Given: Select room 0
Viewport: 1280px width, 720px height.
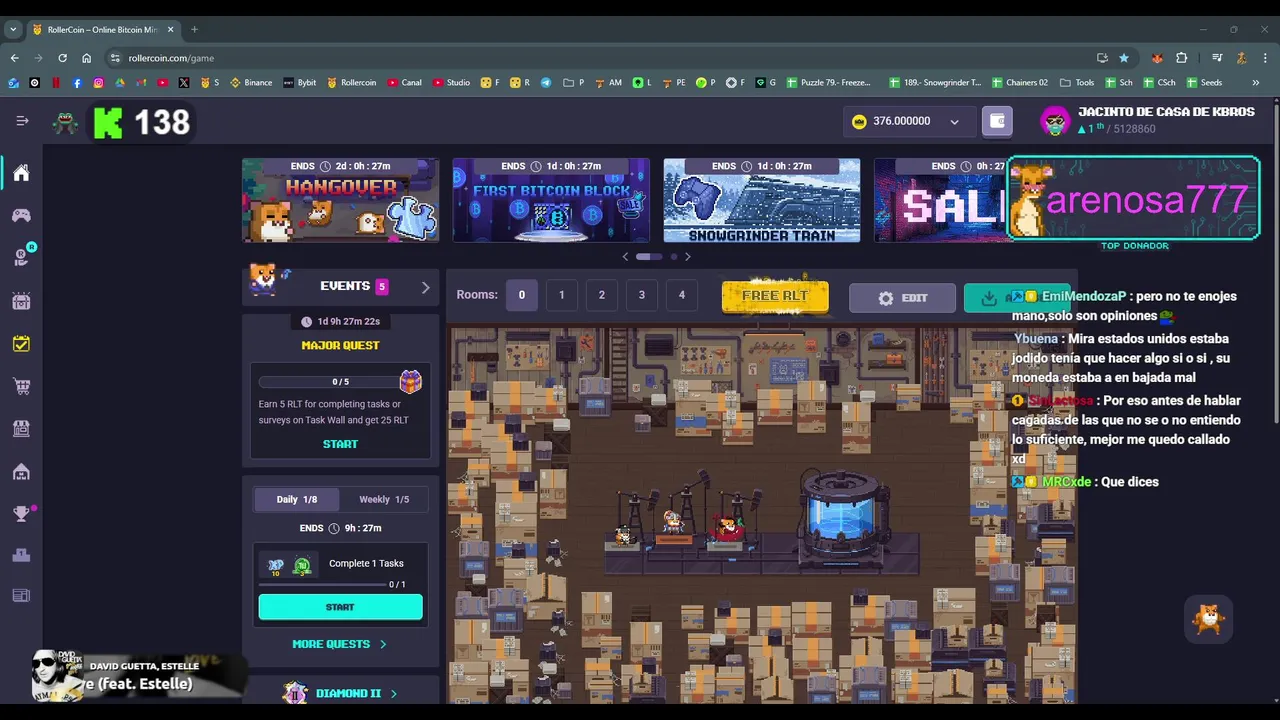Looking at the screenshot, I should [x=521, y=295].
